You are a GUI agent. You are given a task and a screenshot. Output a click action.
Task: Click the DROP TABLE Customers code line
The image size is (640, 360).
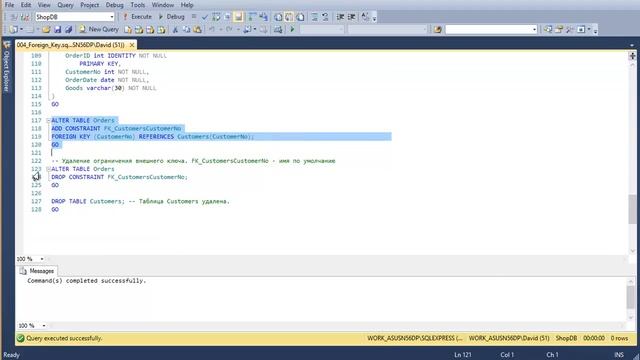tap(140, 201)
